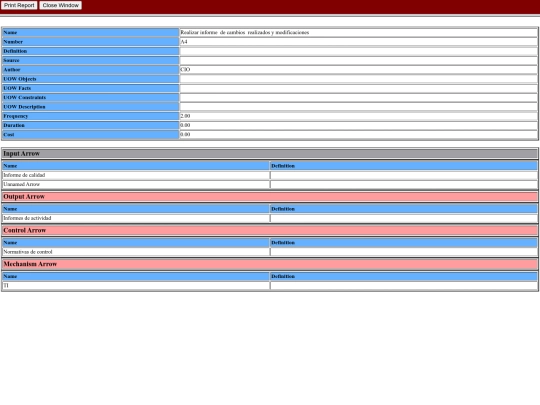Click the Source row label

pos(90,60)
